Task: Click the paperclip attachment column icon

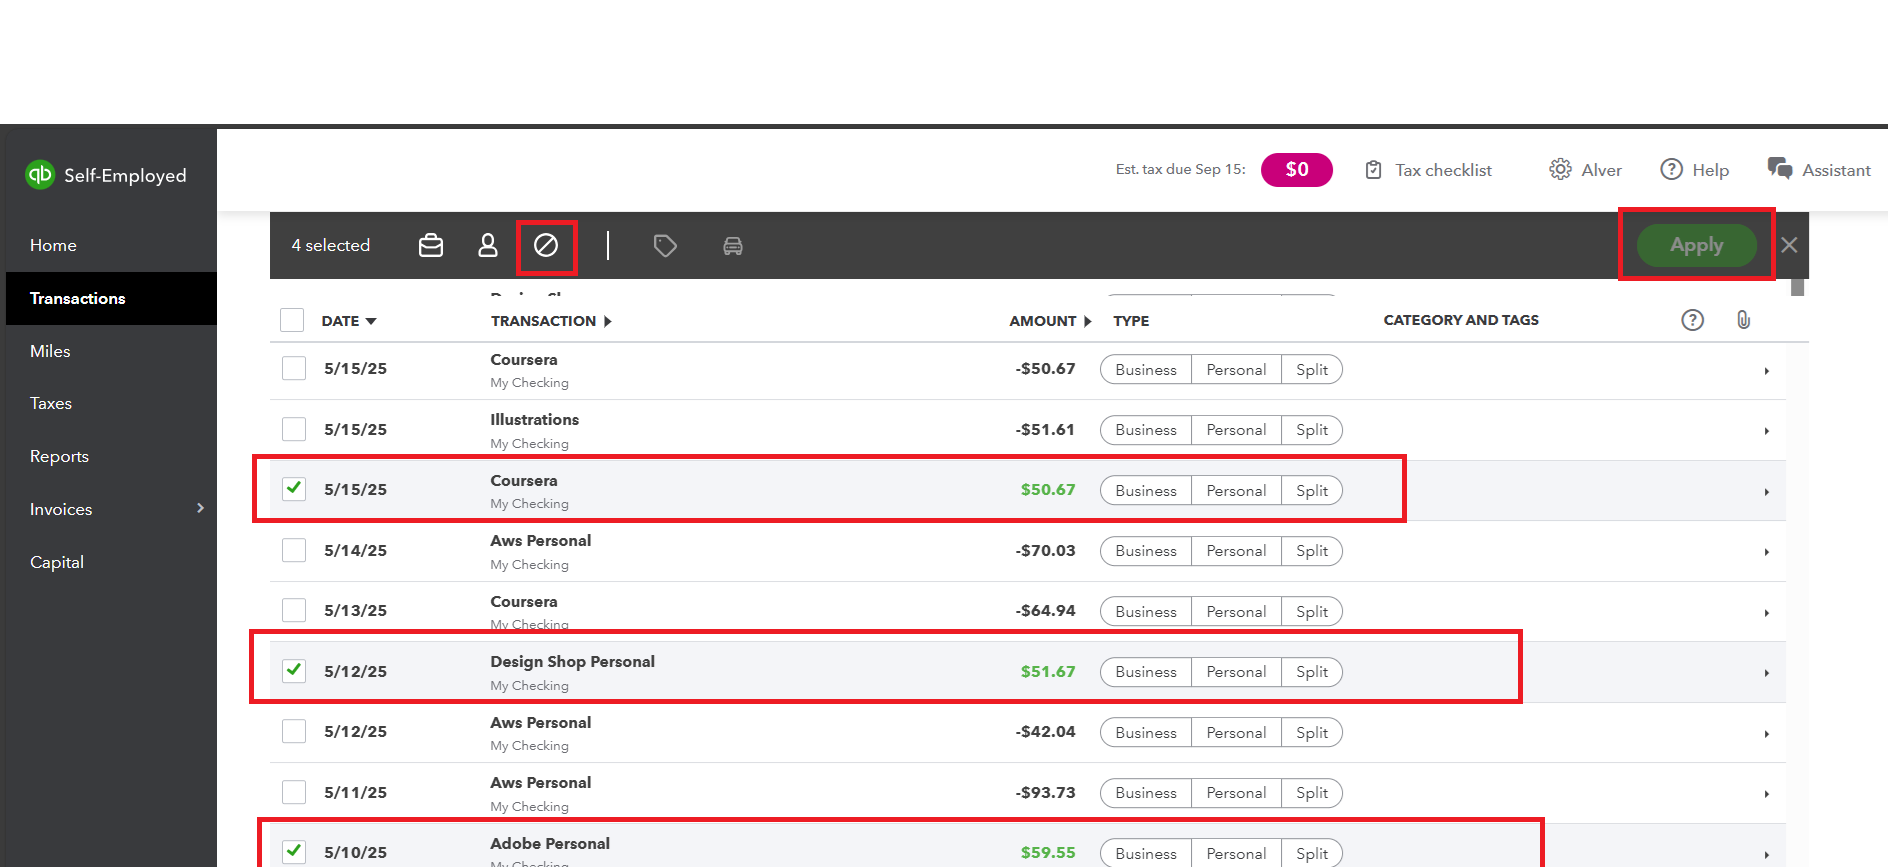Action: [x=1743, y=320]
